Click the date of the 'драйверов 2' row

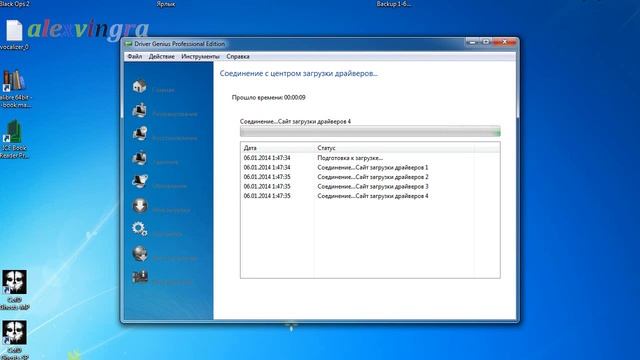point(267,177)
